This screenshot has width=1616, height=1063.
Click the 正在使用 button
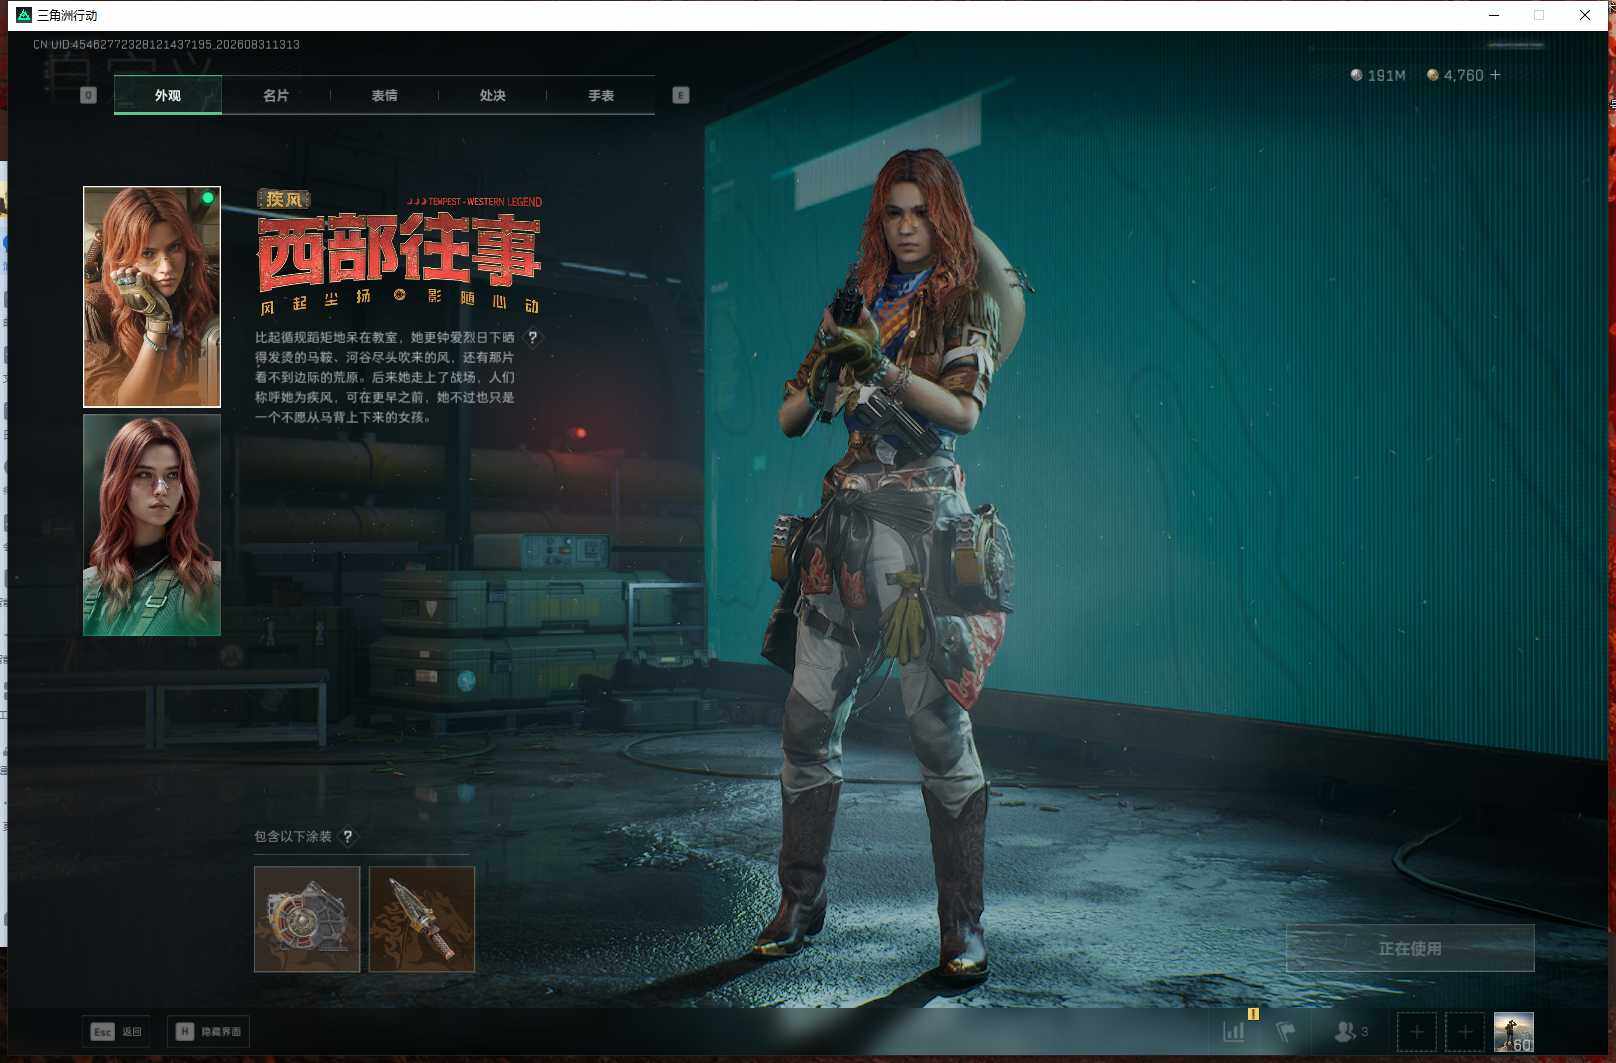(1410, 948)
